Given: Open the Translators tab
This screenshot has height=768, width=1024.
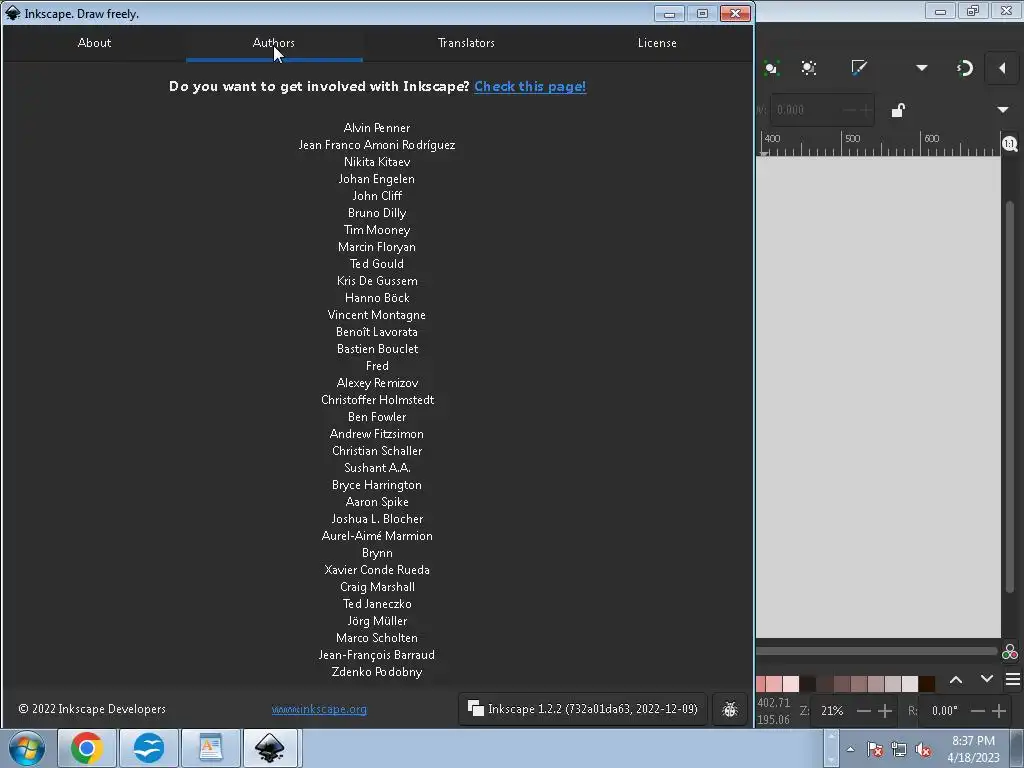Looking at the screenshot, I should (466, 43).
